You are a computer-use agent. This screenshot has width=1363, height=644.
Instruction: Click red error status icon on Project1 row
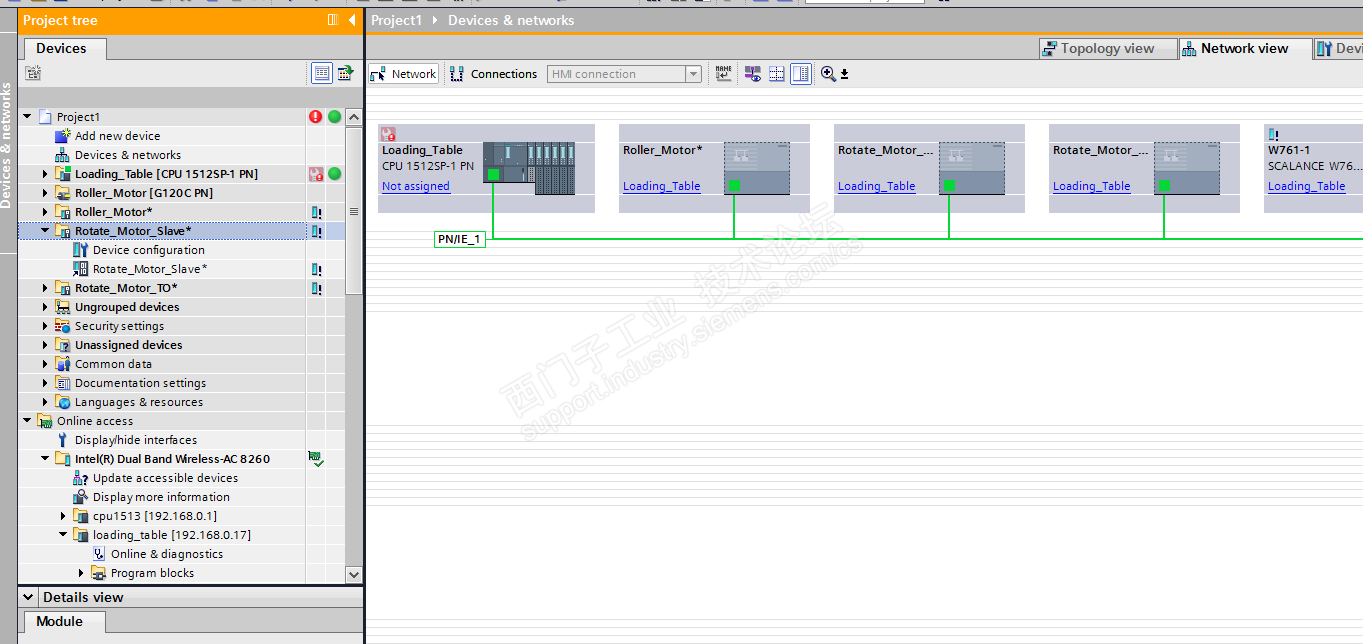click(x=316, y=117)
